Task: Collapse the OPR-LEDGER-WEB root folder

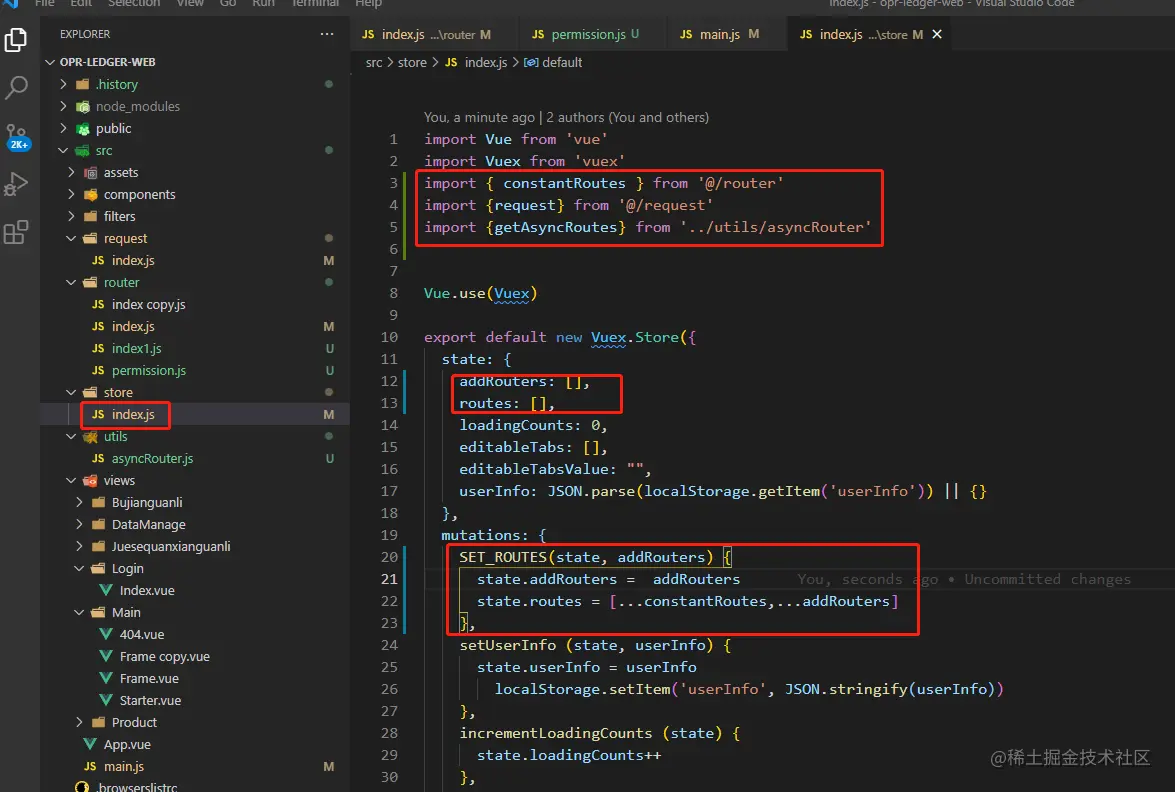Action: pyautogui.click(x=50, y=62)
